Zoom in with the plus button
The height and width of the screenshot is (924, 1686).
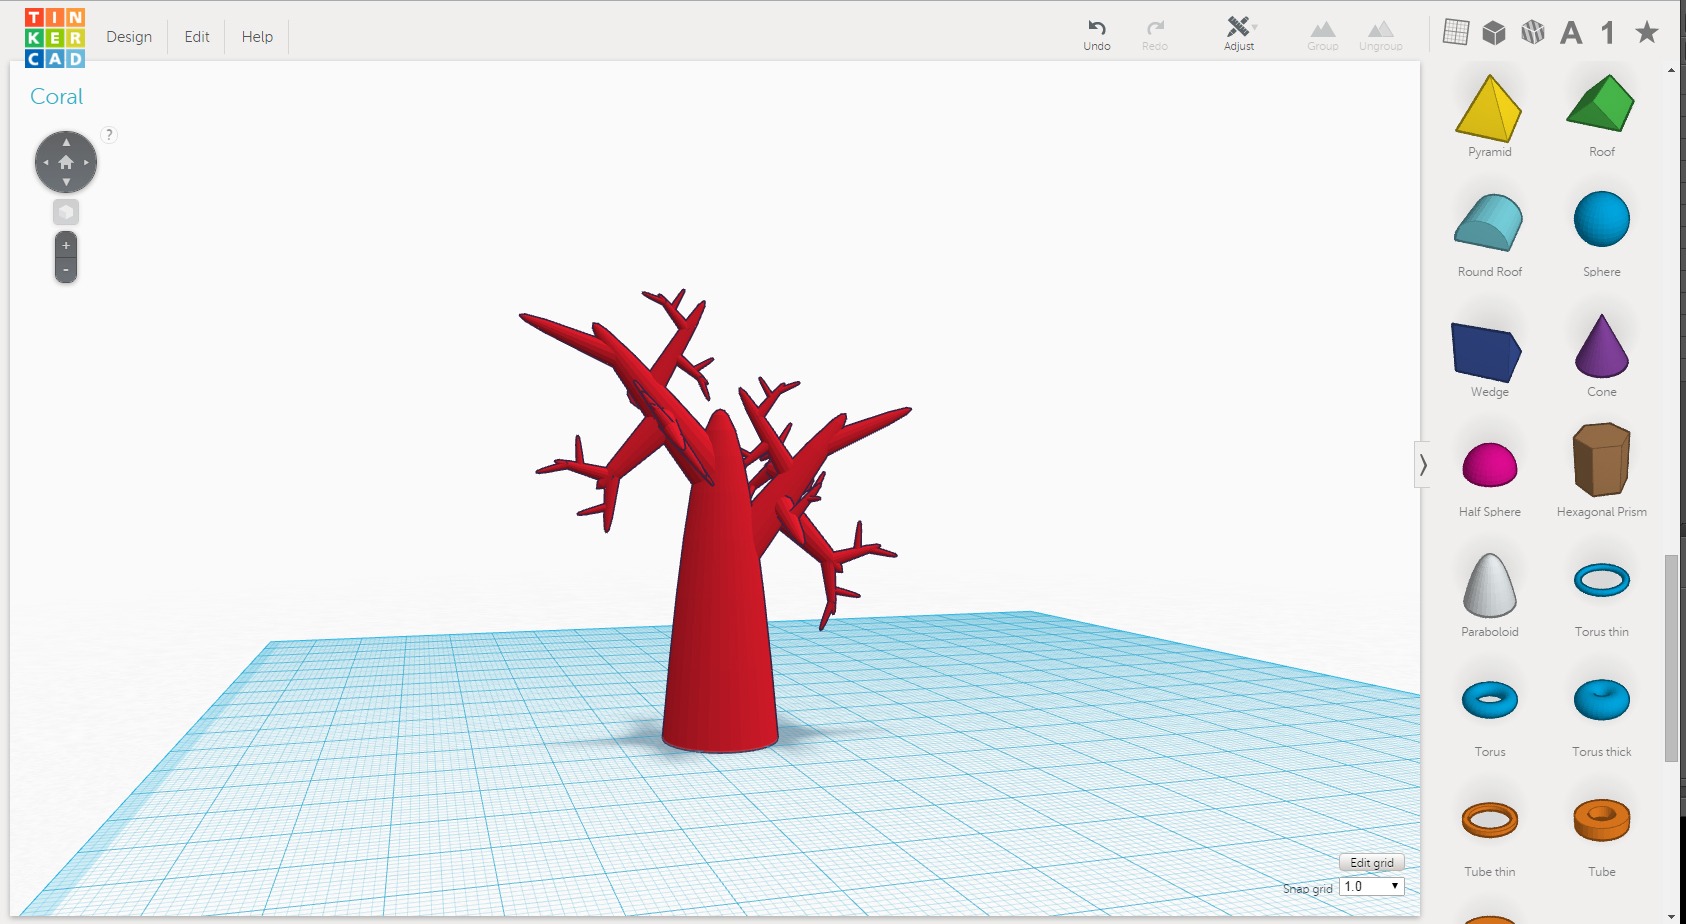(x=66, y=245)
